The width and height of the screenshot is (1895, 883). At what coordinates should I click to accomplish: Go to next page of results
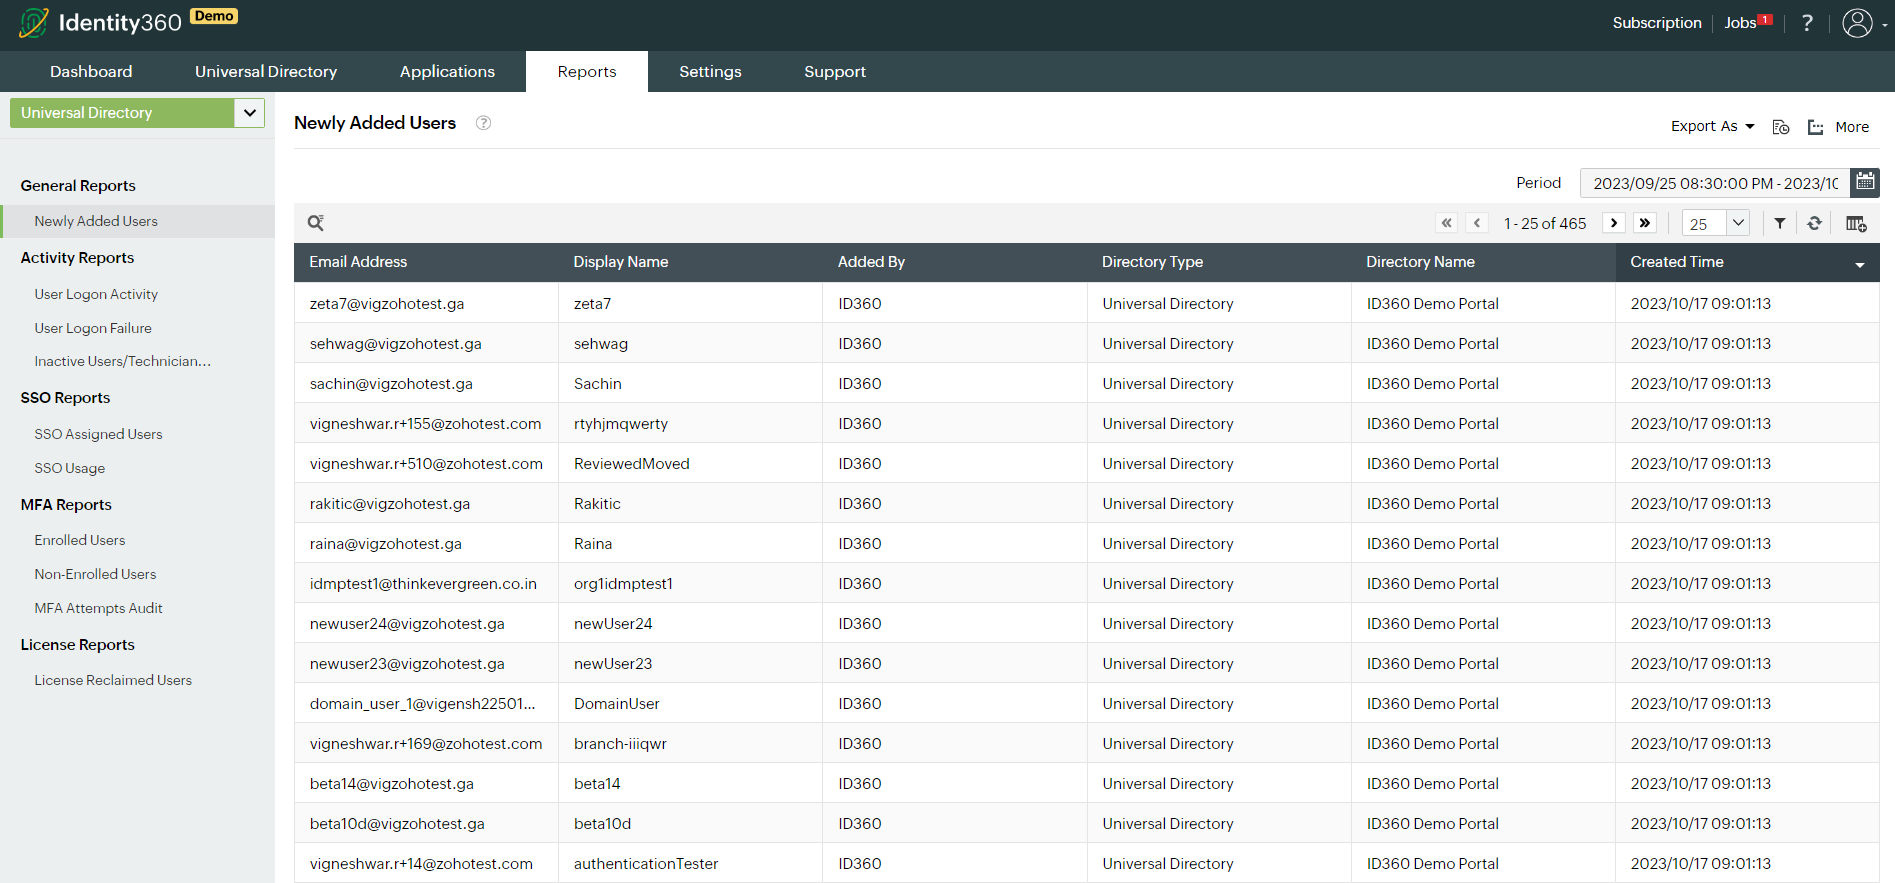tap(1613, 223)
